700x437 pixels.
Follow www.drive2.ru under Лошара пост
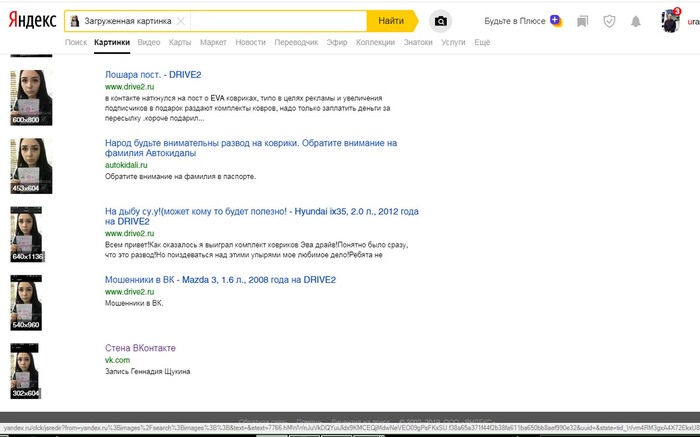click(x=129, y=87)
